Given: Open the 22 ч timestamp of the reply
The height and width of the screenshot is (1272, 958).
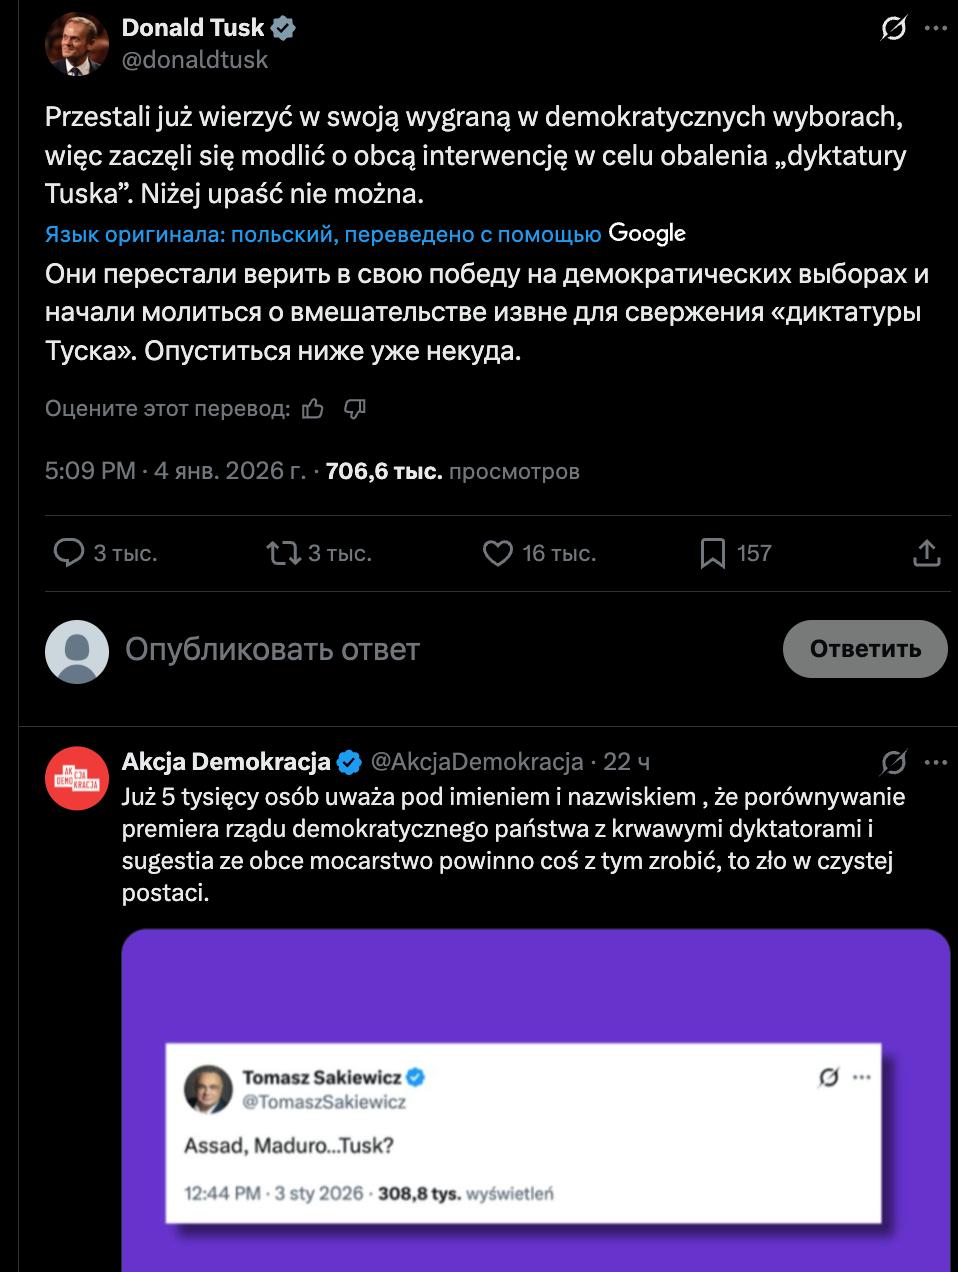Looking at the screenshot, I should 626,762.
